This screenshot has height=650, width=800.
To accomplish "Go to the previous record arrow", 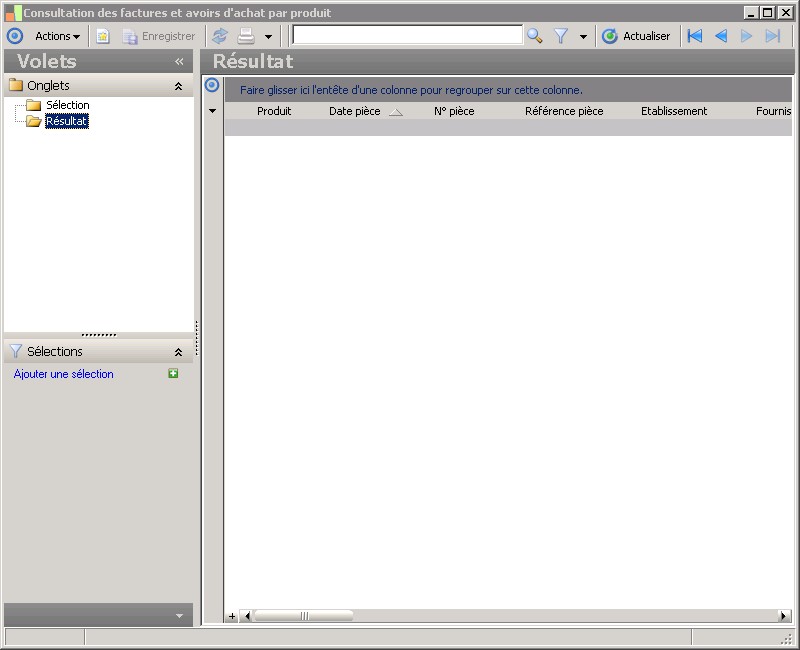I will [721, 36].
